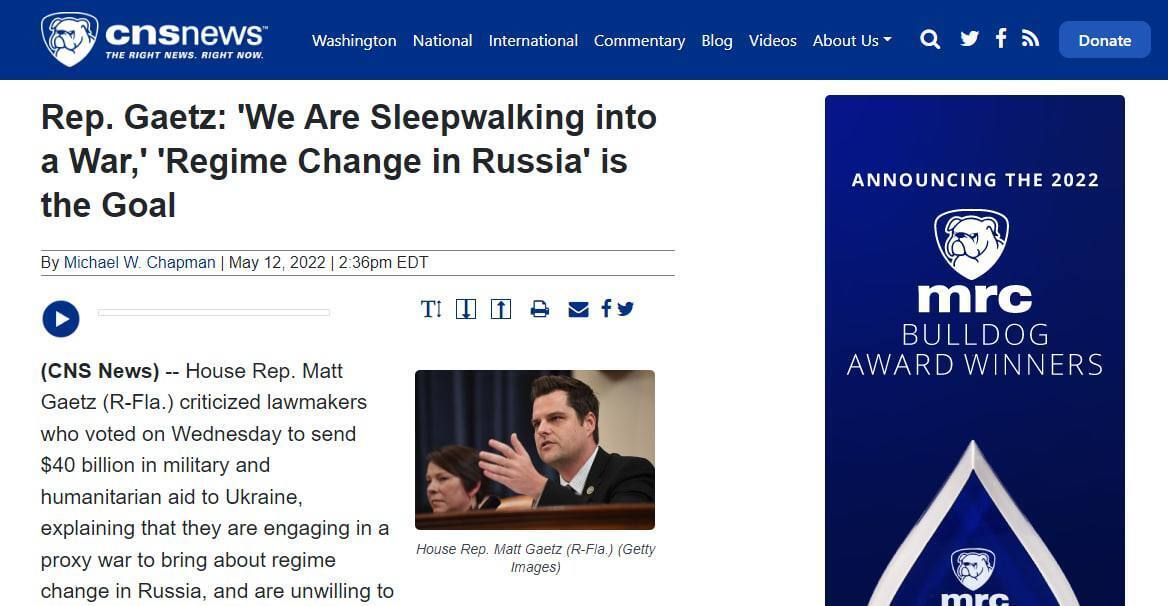Screen dimensions: 1168x606
Task: Share article on Facebook below byline
Action: [x=606, y=309]
